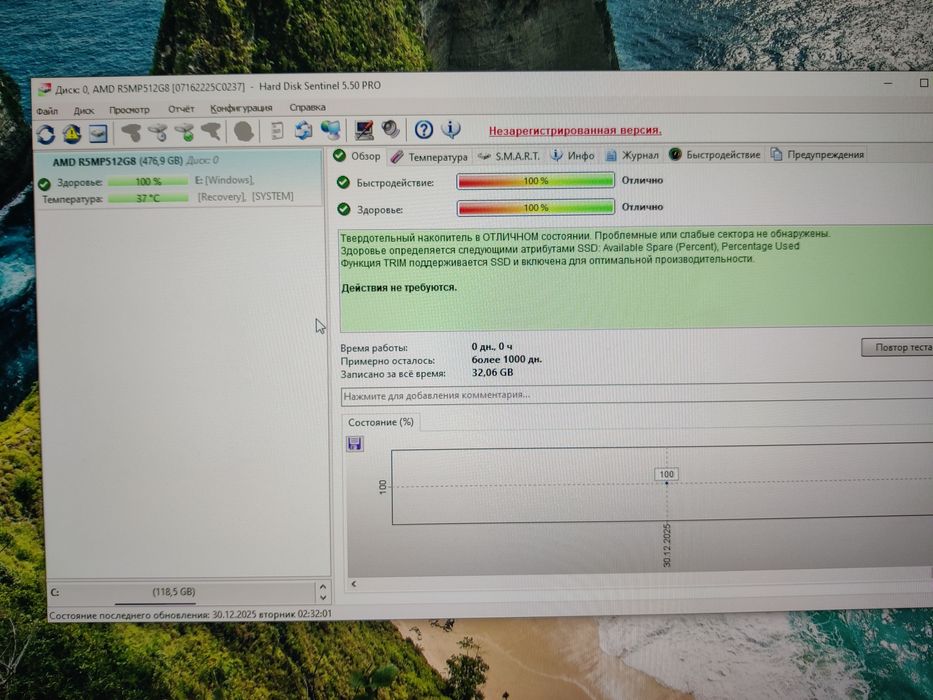Click the blue arrows refresh-page toolbar icon
The height and width of the screenshot is (700, 933).
point(303,130)
